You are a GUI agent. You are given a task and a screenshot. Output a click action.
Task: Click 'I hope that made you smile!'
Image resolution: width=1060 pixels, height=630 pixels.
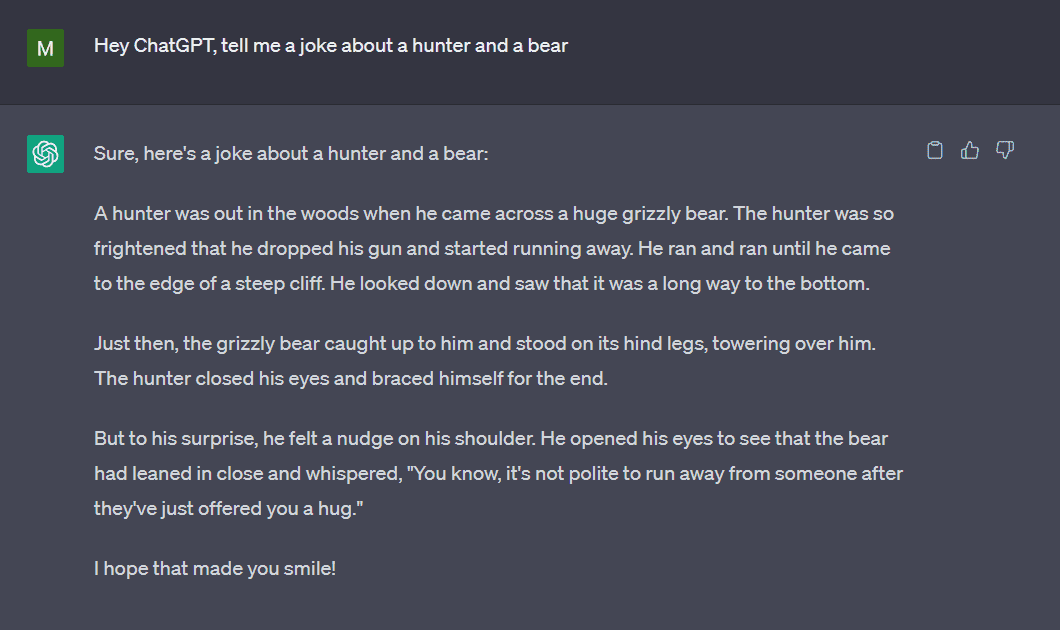215,568
